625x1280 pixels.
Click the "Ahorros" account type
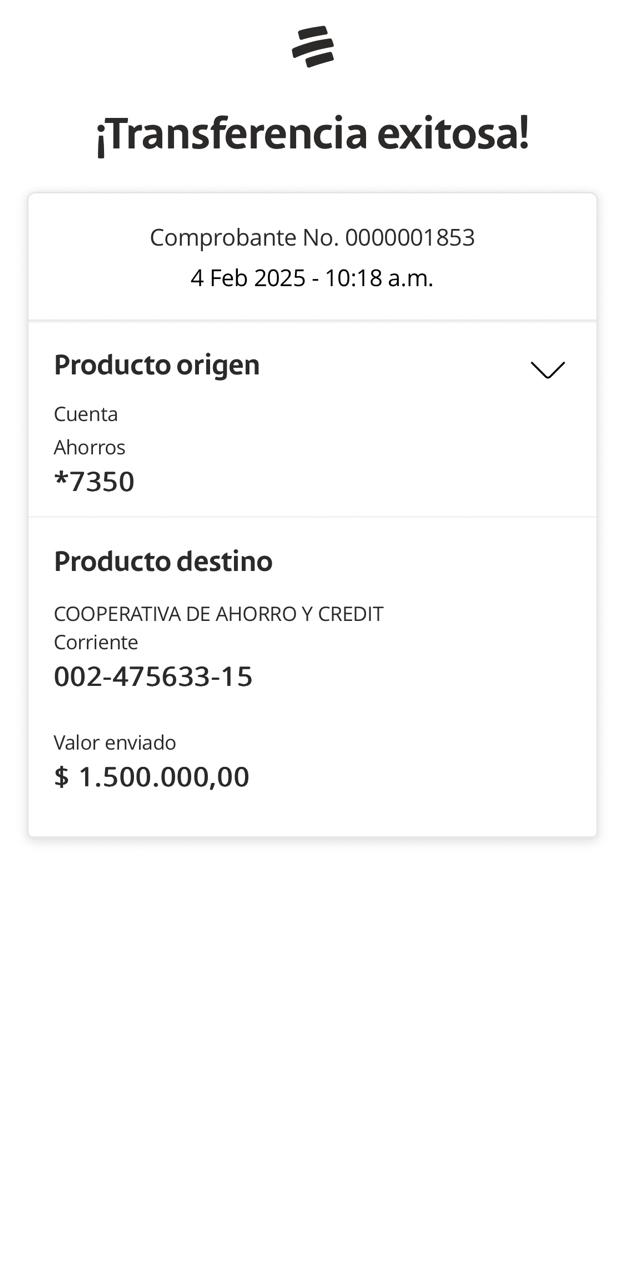90,447
